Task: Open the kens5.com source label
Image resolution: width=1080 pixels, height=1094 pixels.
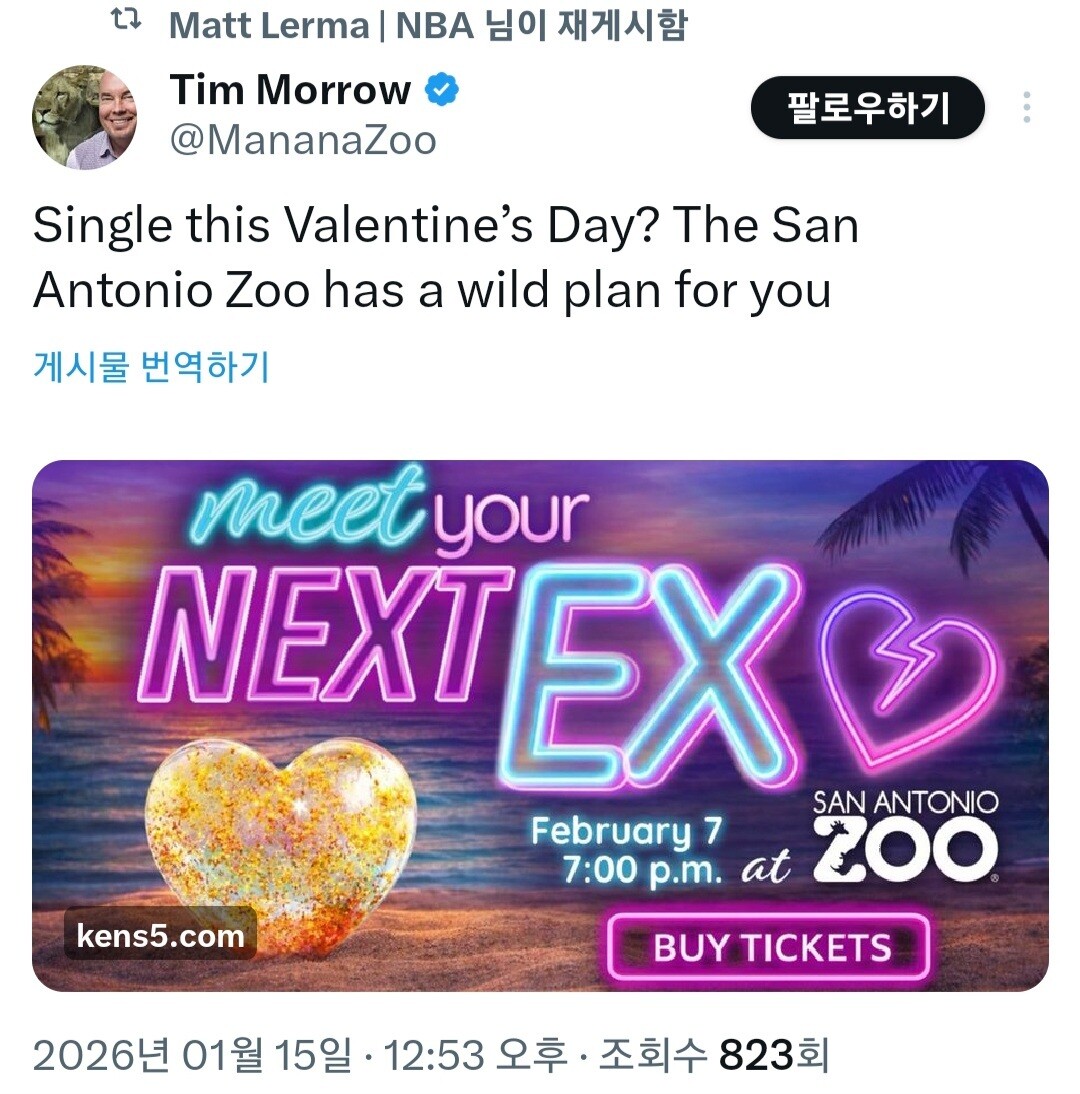Action: point(160,936)
